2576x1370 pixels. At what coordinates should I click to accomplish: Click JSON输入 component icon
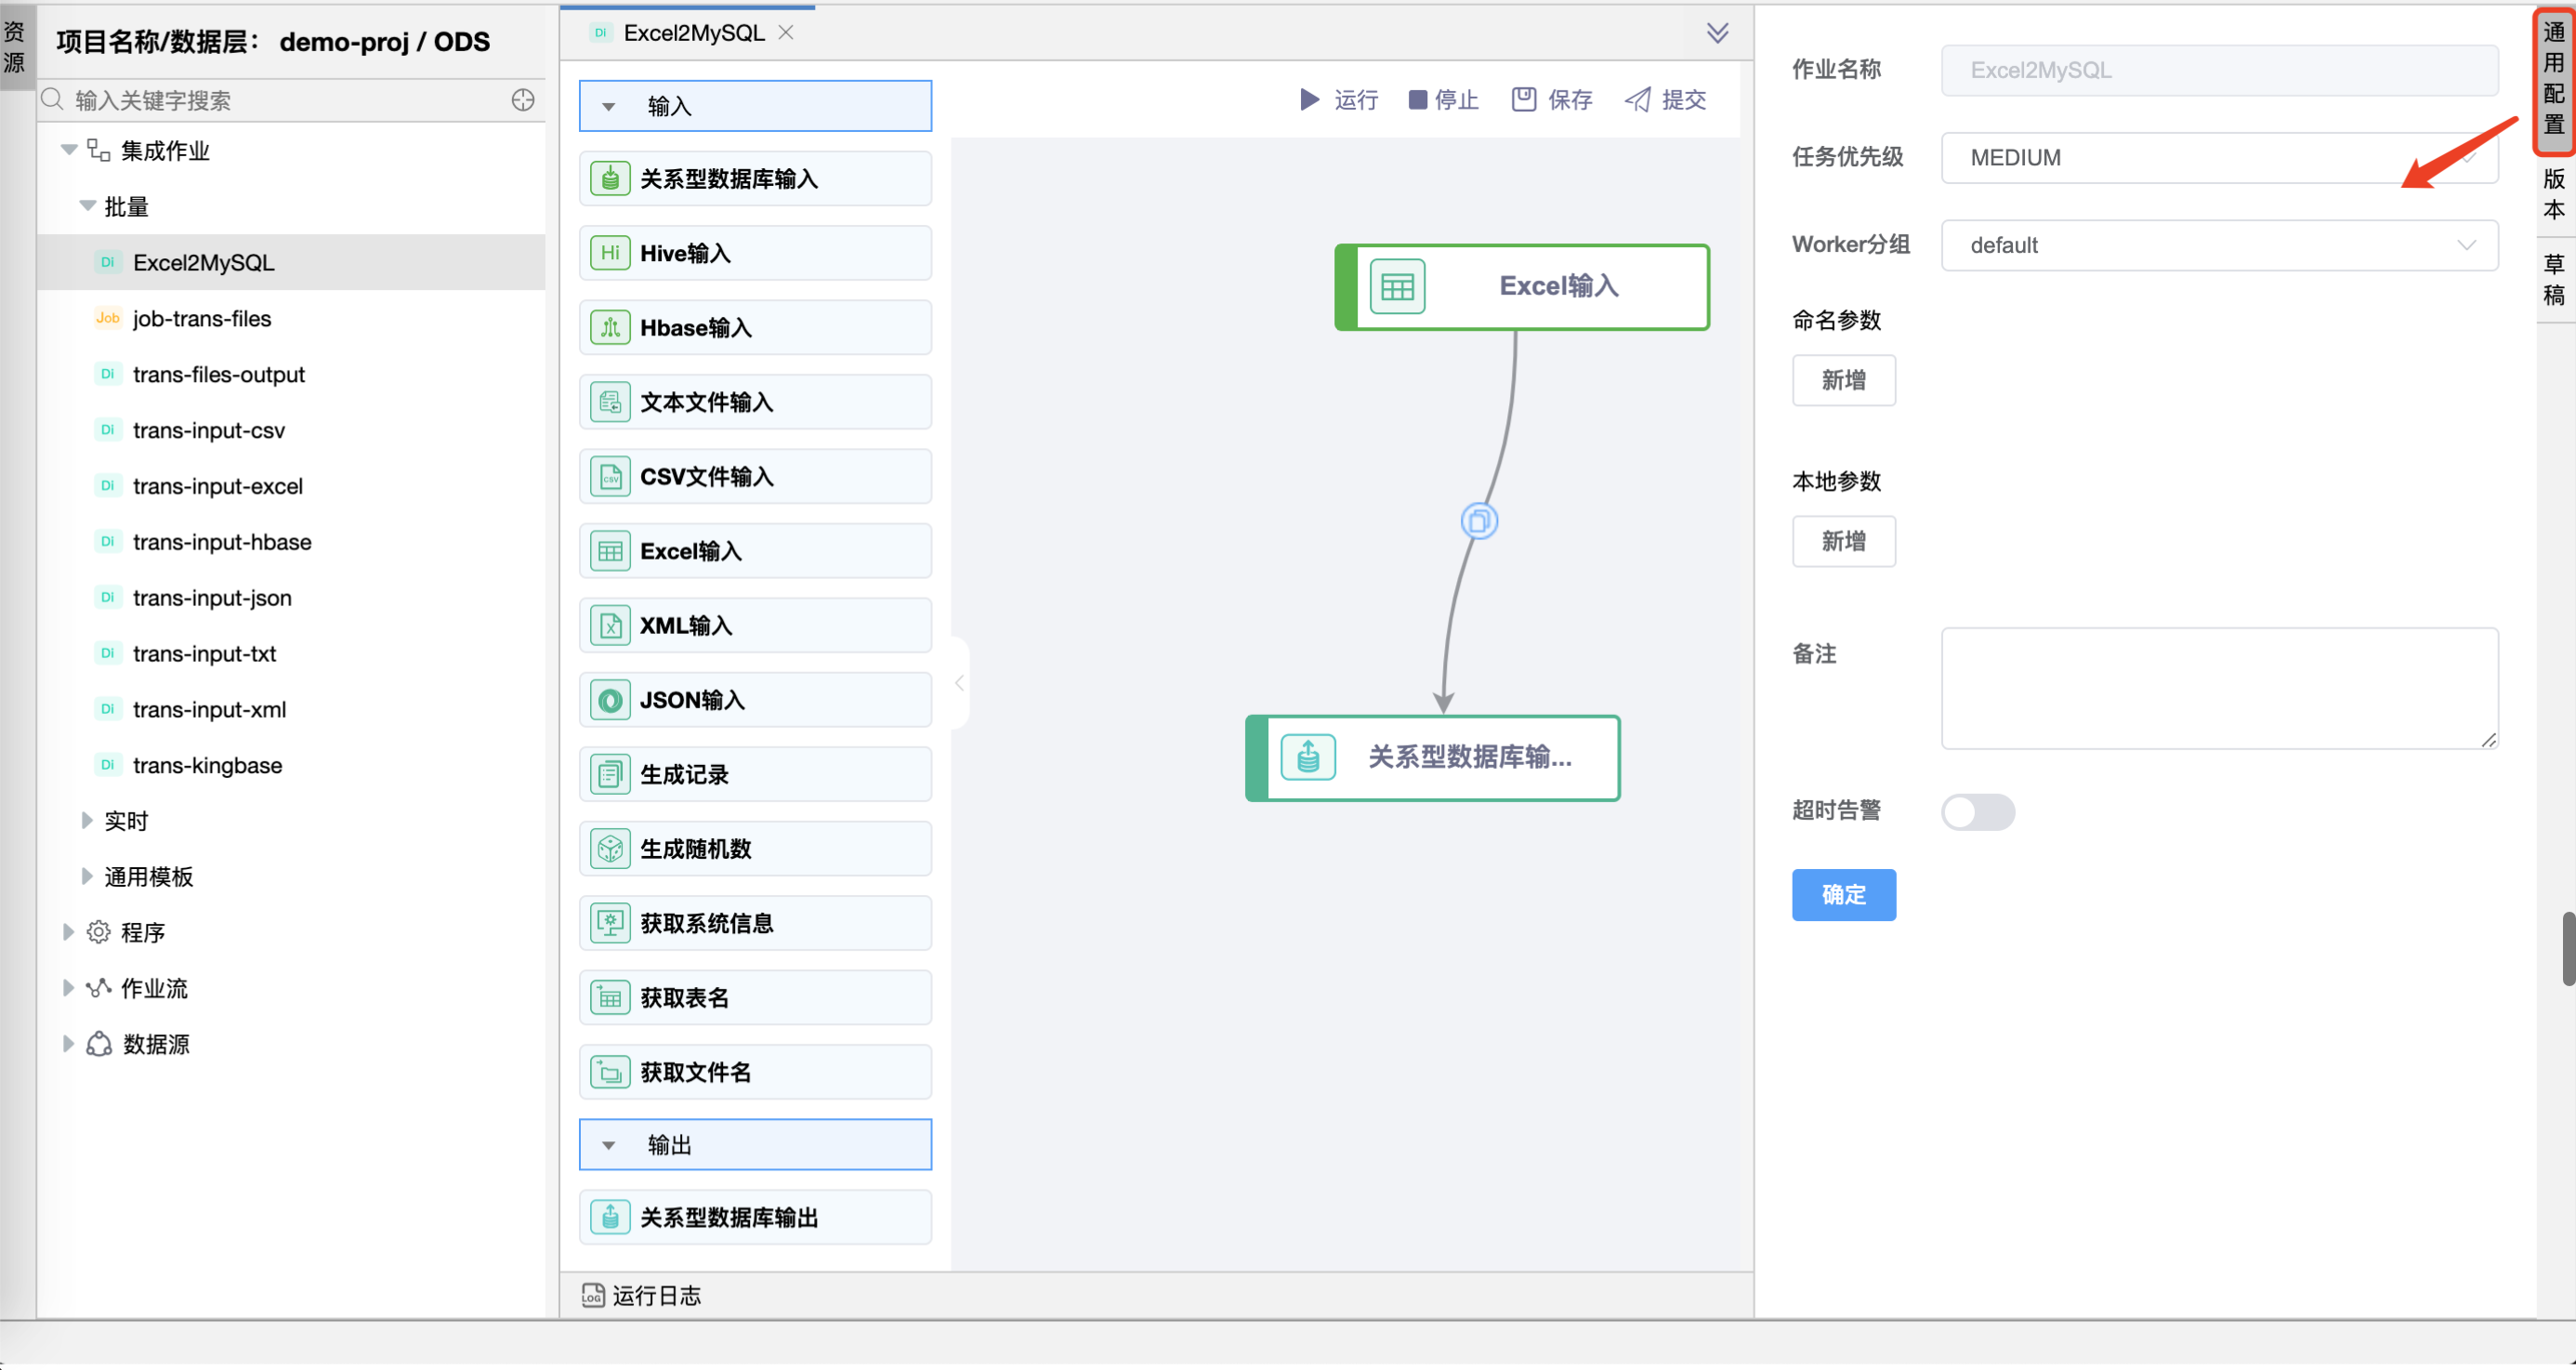coord(610,700)
